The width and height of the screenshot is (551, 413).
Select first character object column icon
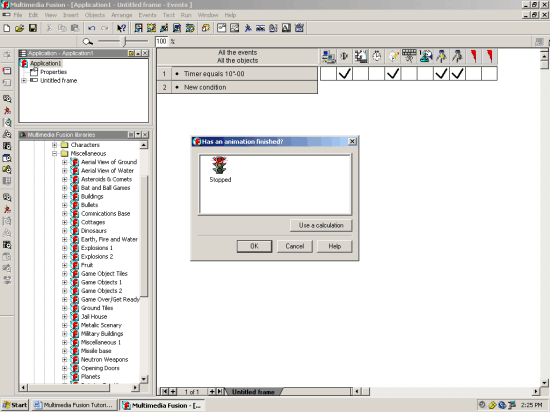(x=441, y=56)
